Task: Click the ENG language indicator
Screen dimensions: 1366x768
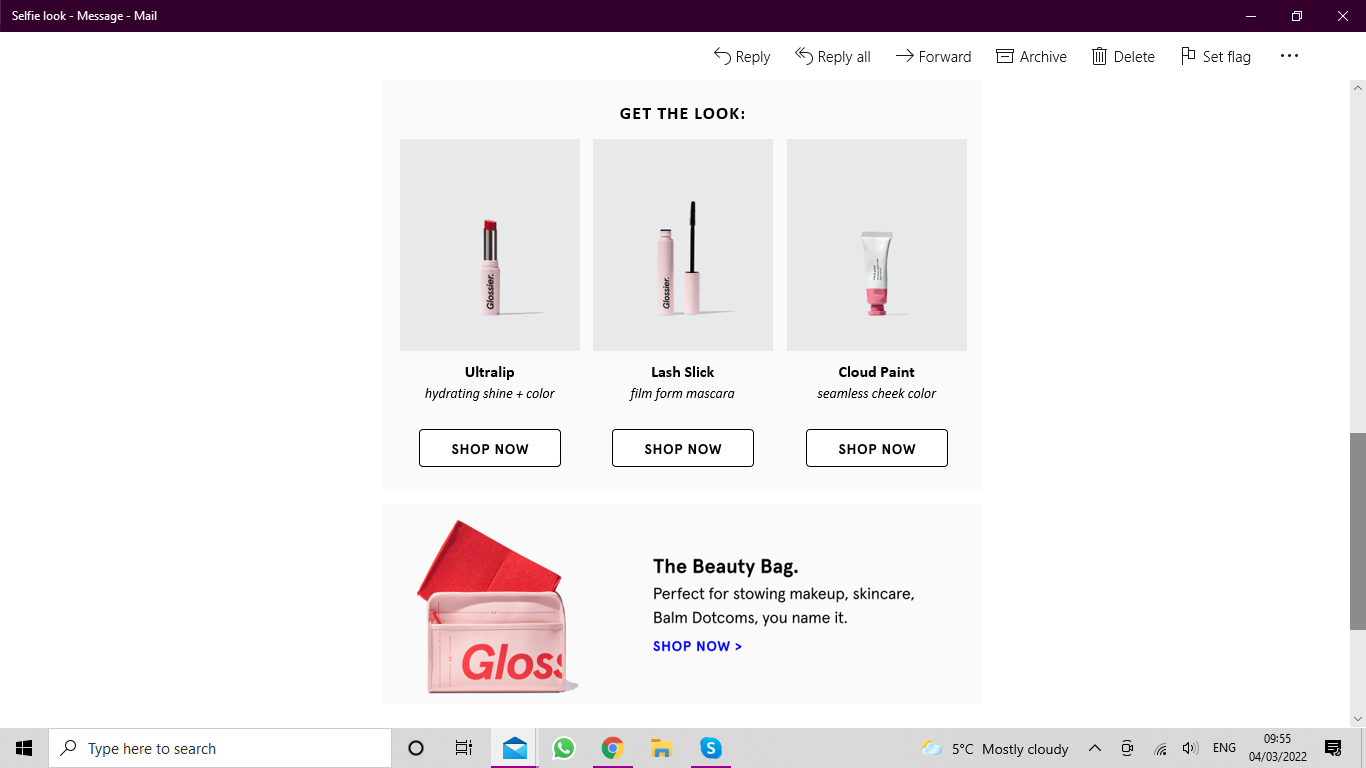Action: pos(1224,748)
